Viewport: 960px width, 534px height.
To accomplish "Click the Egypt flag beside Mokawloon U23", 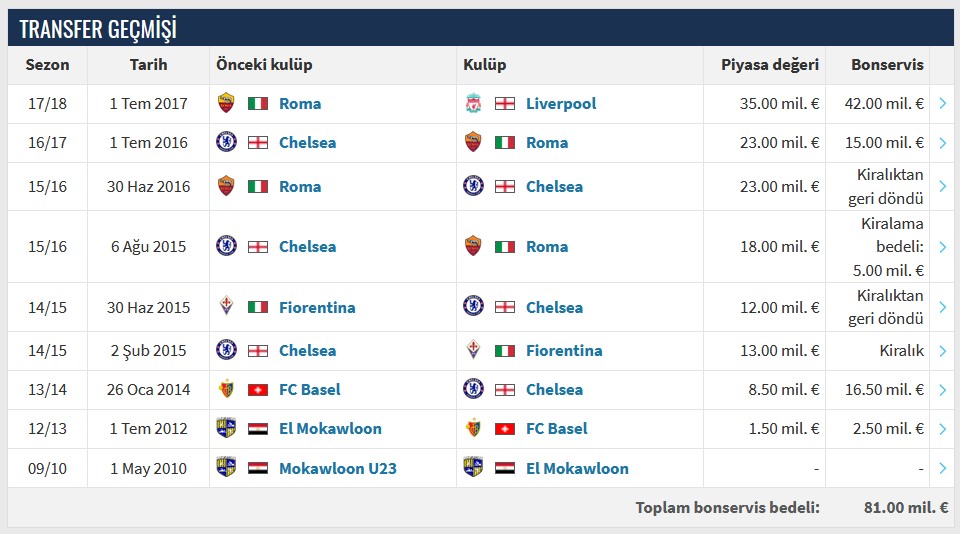I will (x=258, y=468).
